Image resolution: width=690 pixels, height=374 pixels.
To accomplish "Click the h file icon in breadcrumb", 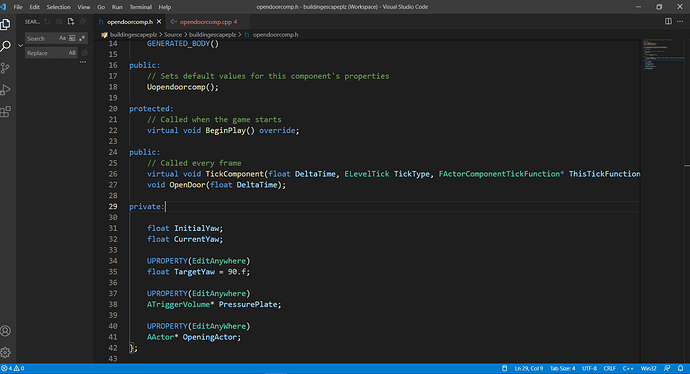I will point(247,34).
